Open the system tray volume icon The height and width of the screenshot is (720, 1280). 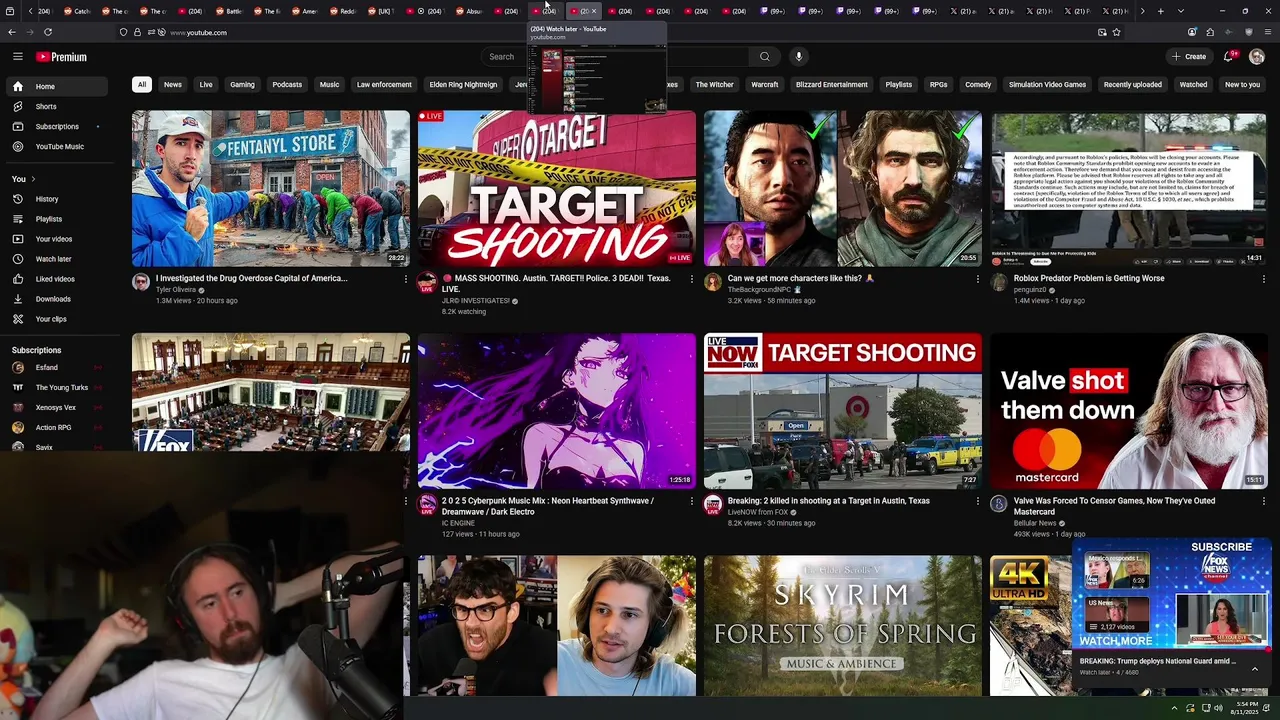click(x=1218, y=708)
